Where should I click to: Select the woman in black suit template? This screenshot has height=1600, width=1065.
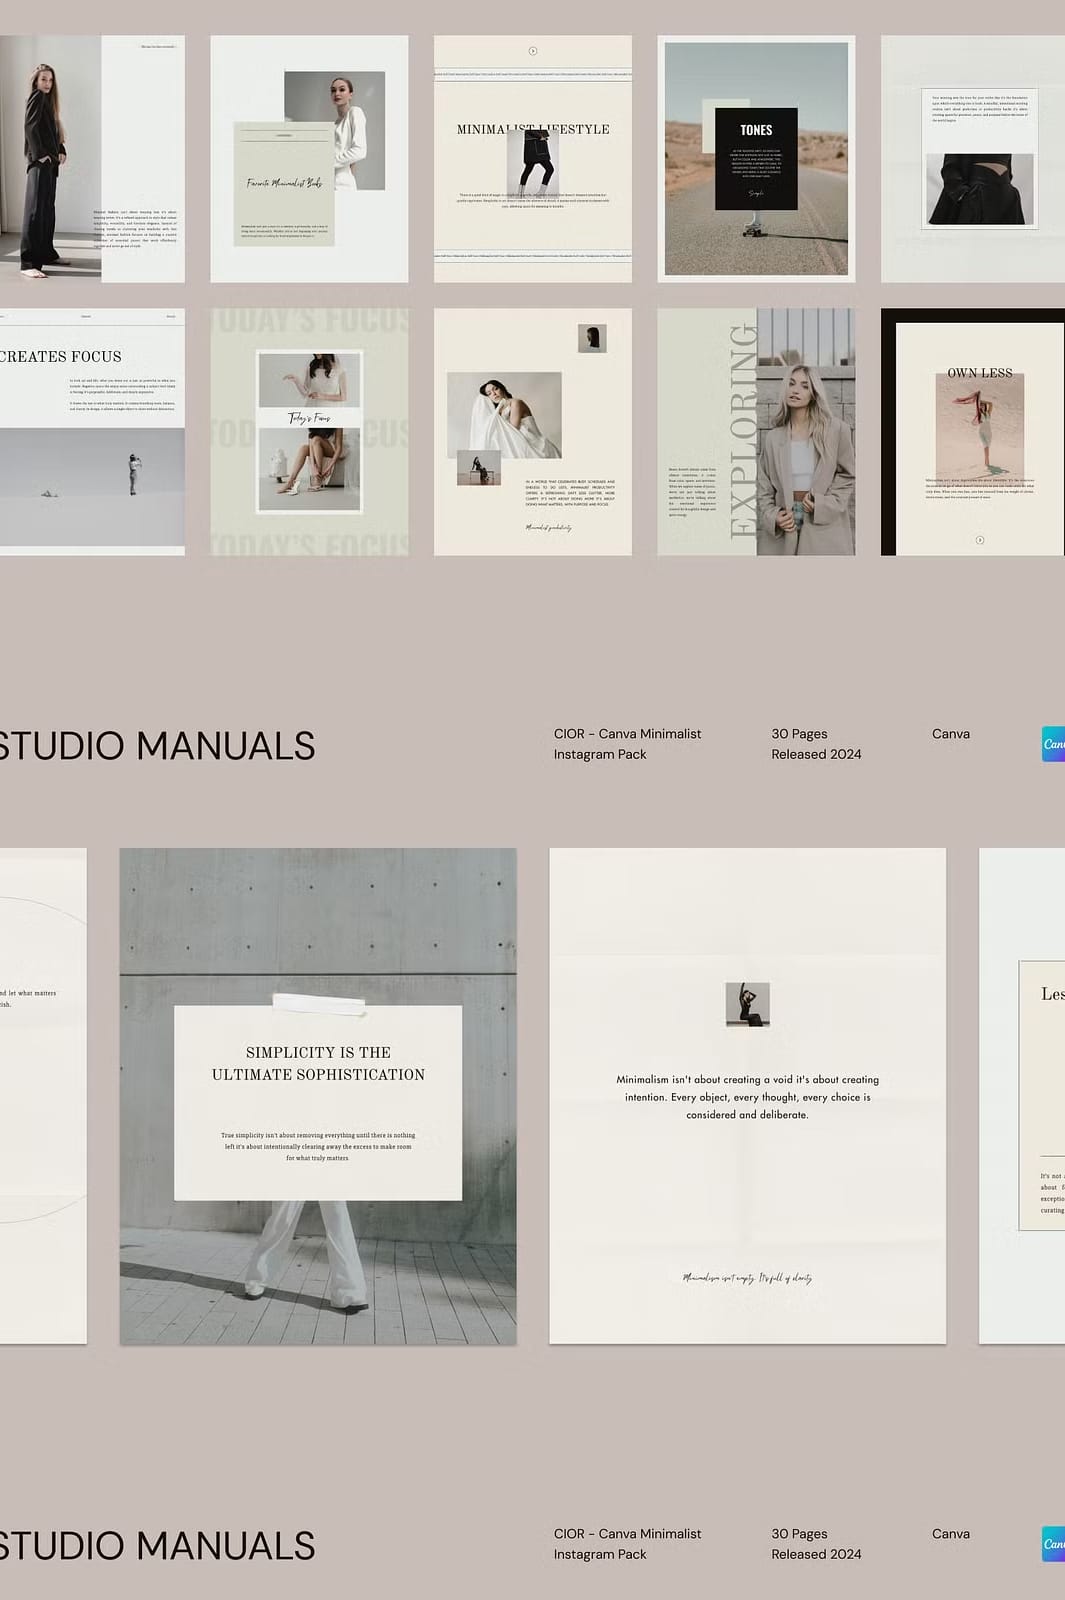(92, 158)
